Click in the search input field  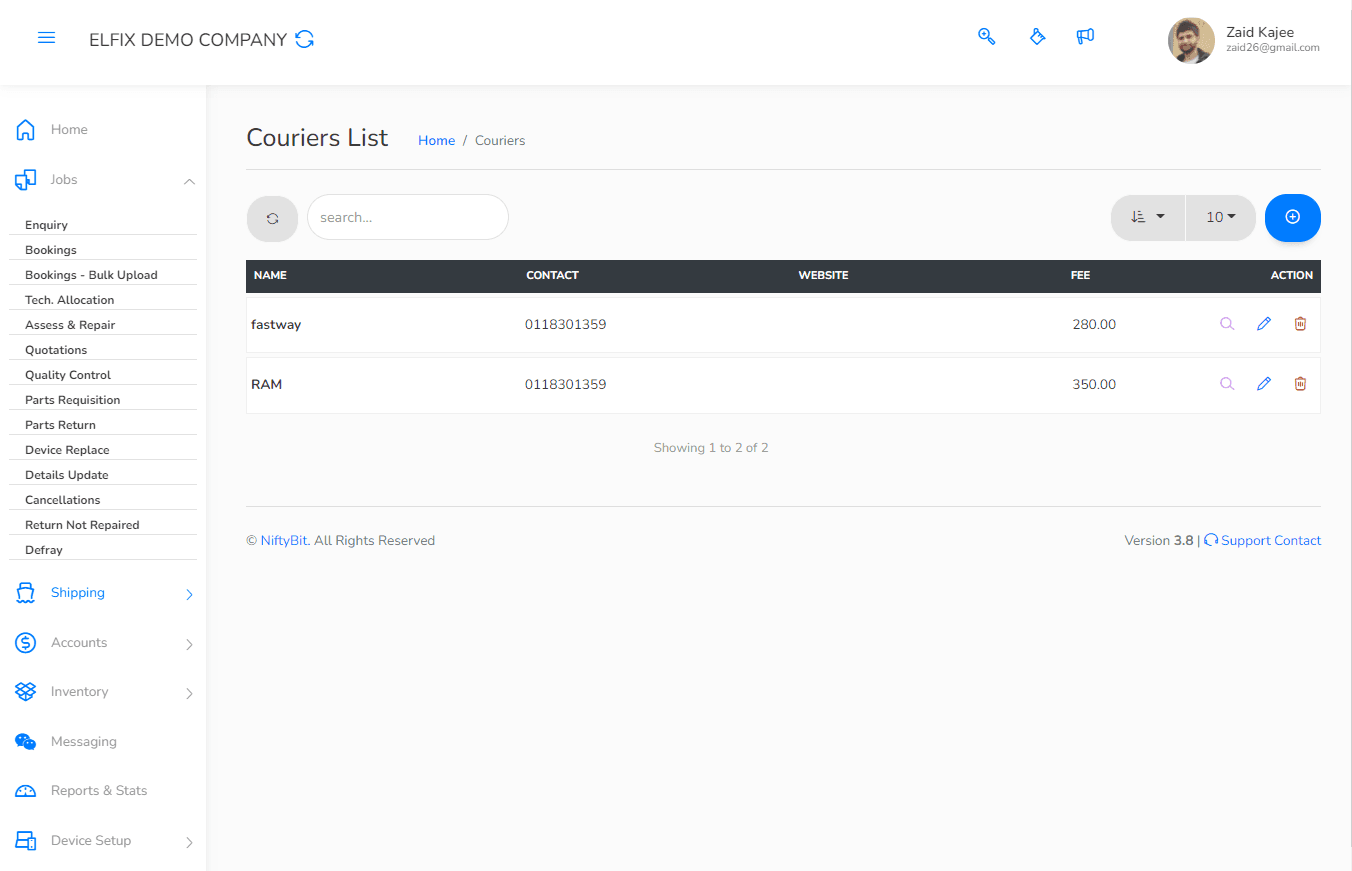pyautogui.click(x=408, y=217)
